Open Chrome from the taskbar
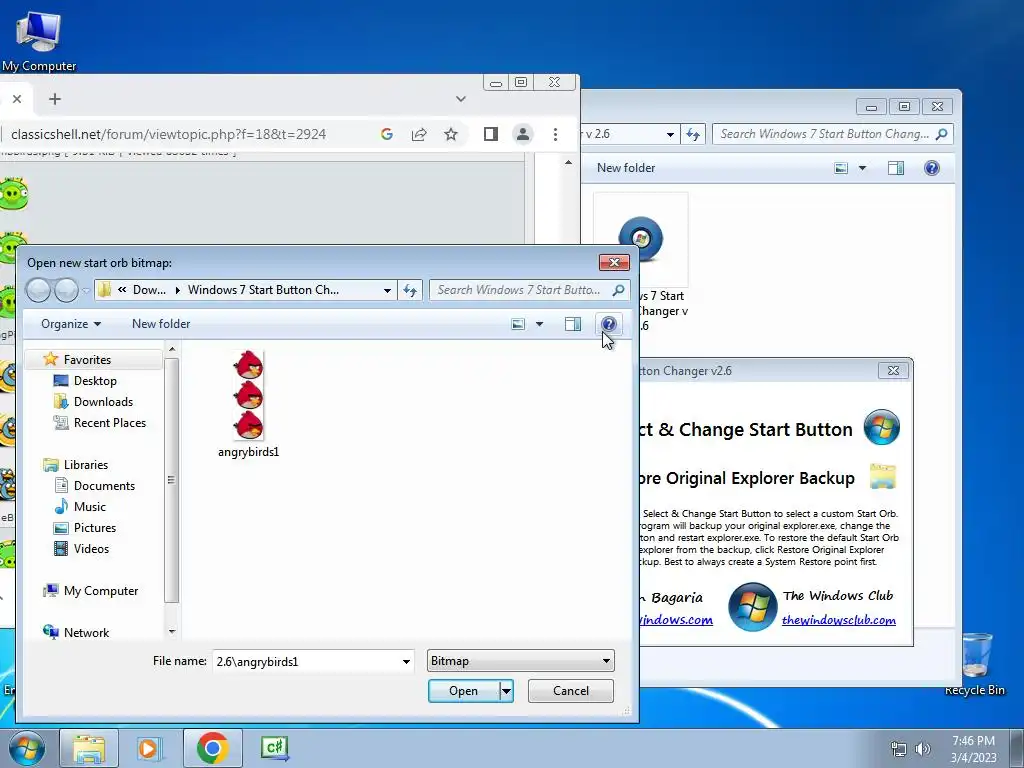 212,748
